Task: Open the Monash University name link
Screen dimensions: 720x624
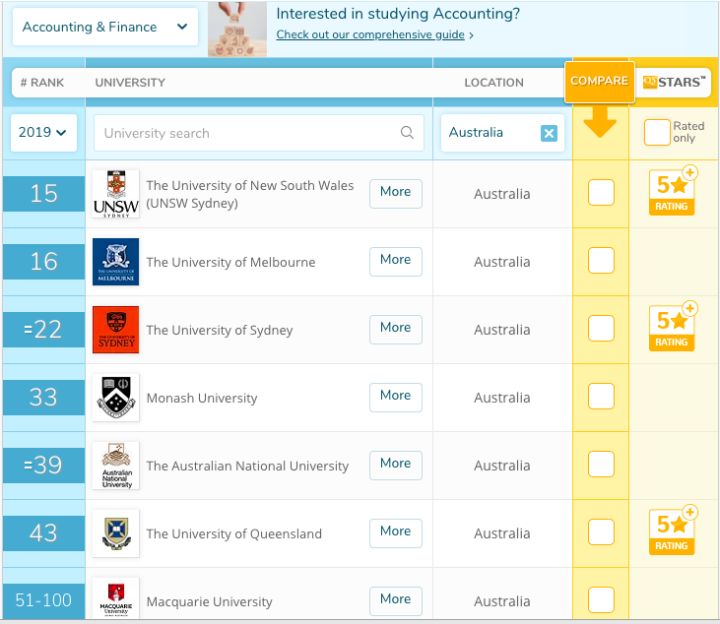Action: point(202,398)
